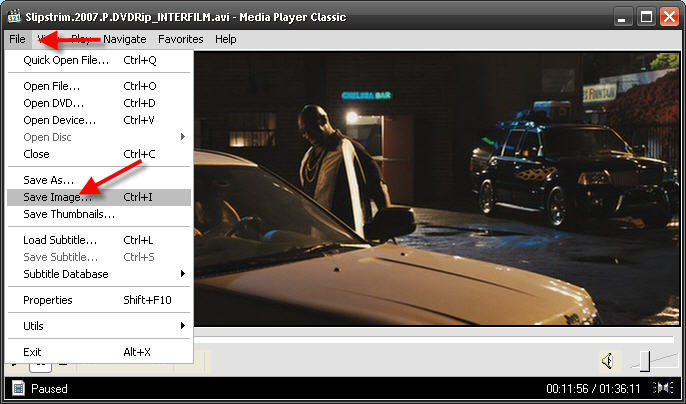Select Open File menu entry
The height and width of the screenshot is (404, 686).
pyautogui.click(x=99, y=86)
